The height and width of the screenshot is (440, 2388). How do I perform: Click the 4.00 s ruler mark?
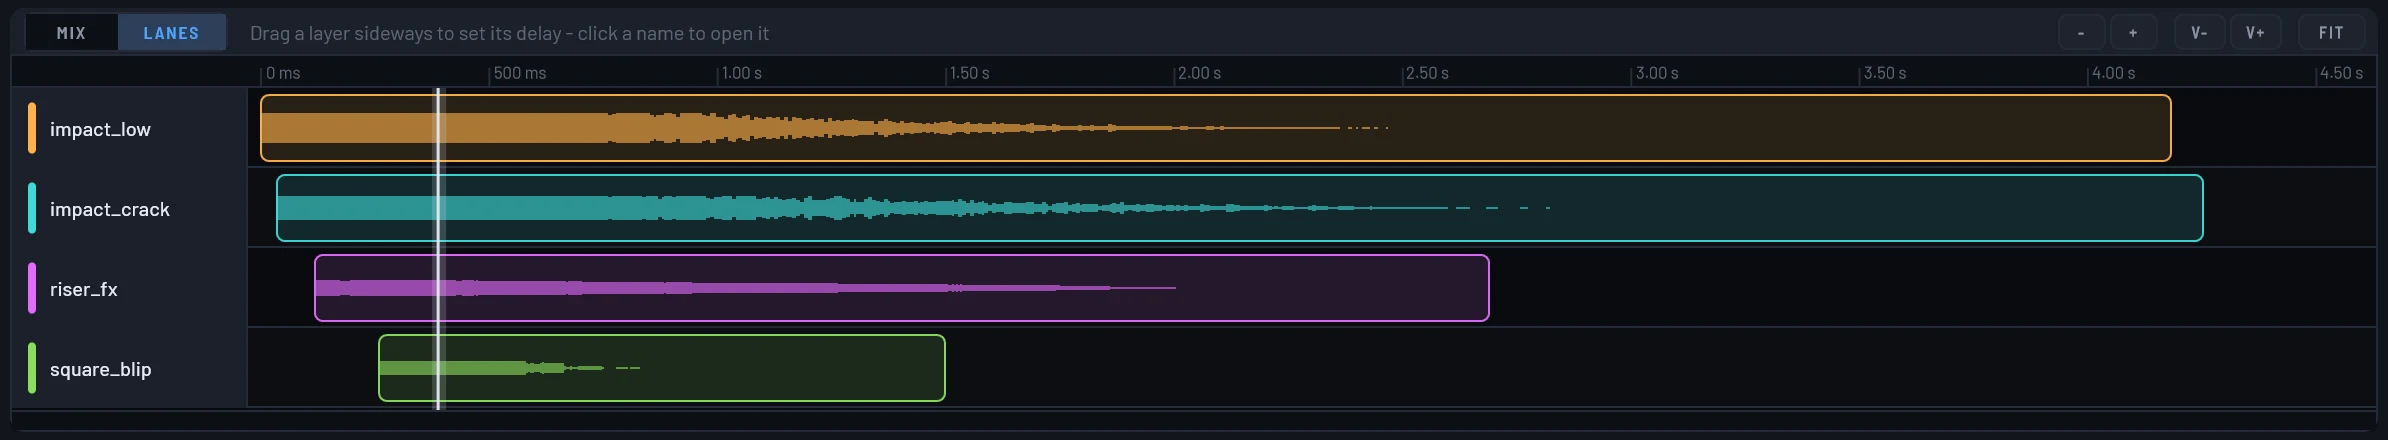tap(2113, 73)
